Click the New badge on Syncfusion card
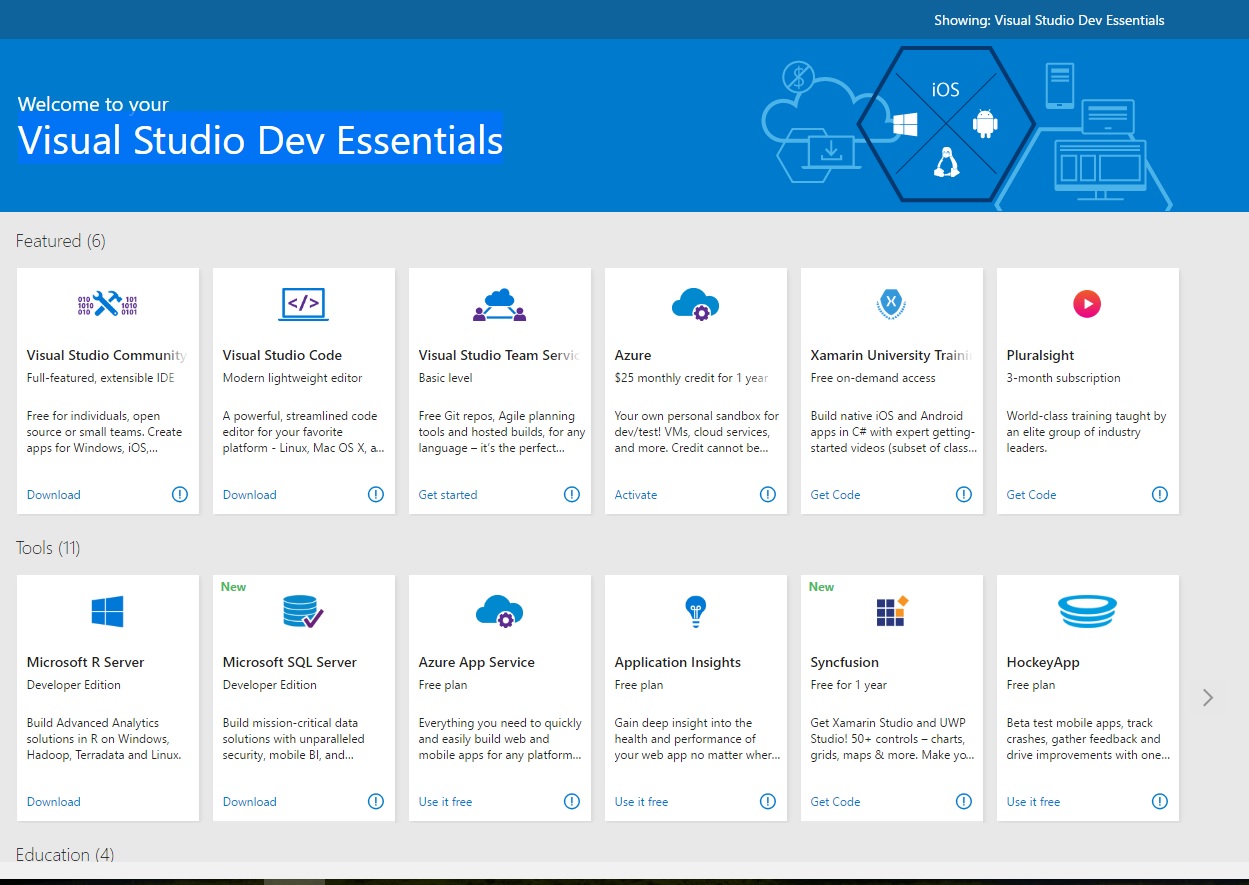The width and height of the screenshot is (1249, 885). pyautogui.click(x=822, y=587)
